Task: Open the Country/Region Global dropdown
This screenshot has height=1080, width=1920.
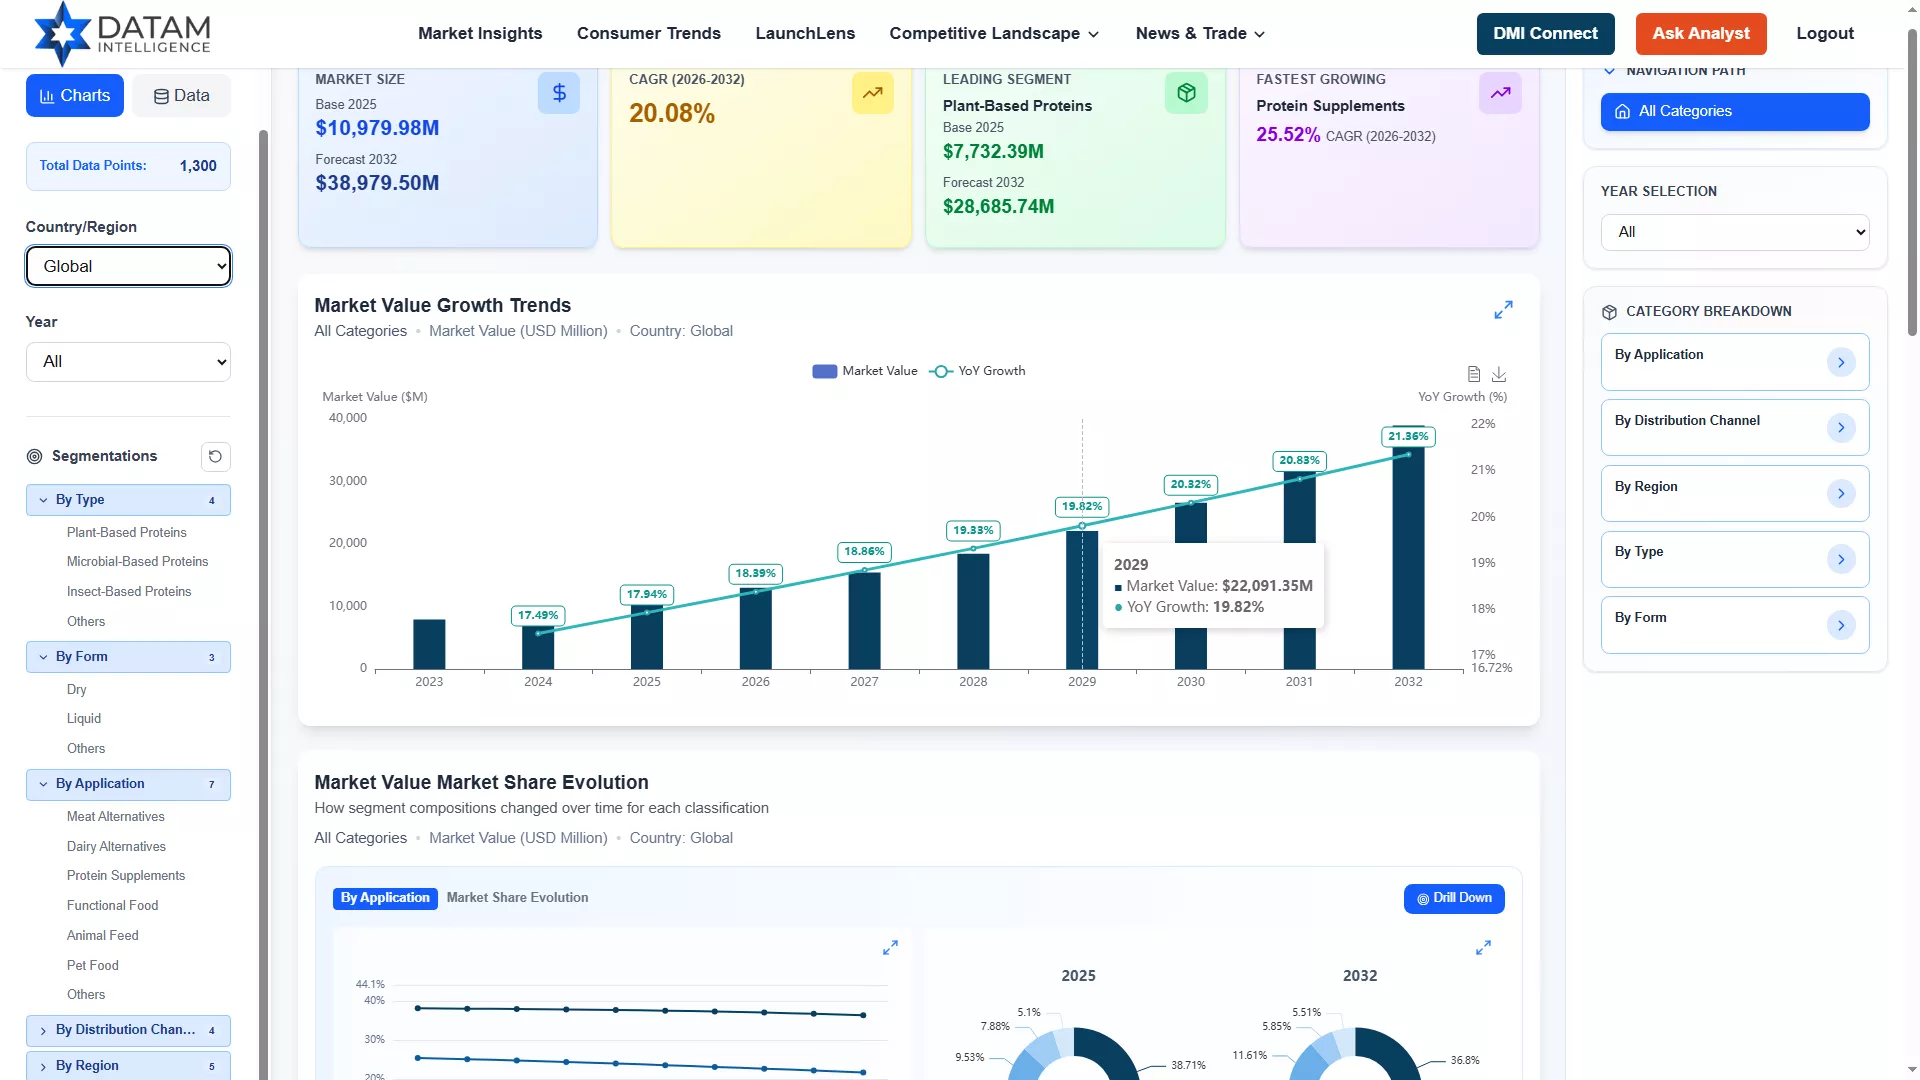Action: pos(128,266)
